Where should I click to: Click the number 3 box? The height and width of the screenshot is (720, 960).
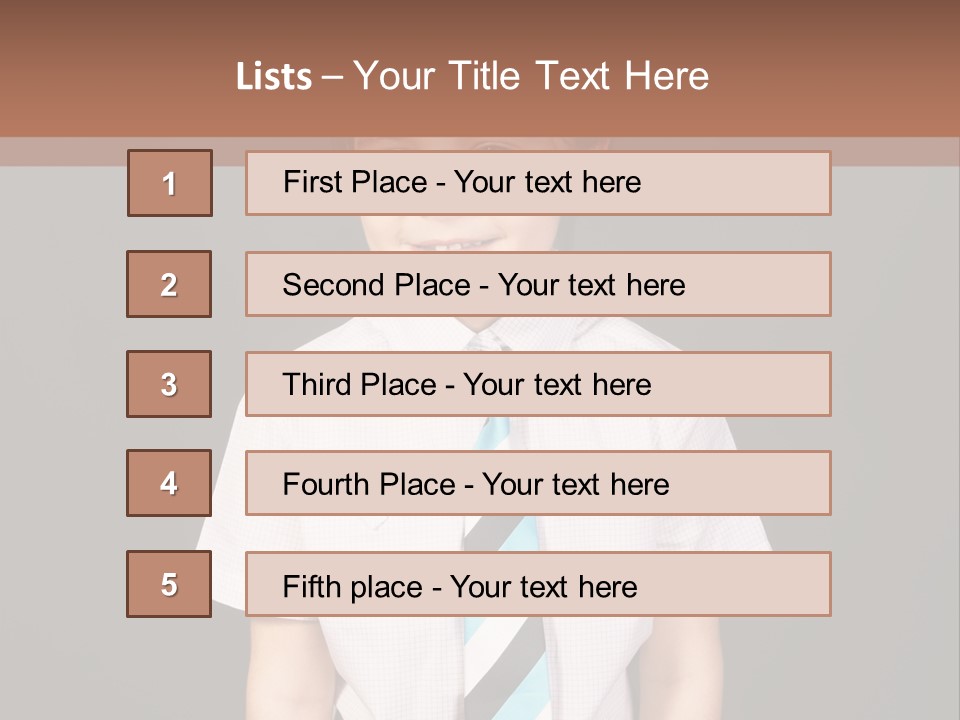pos(169,384)
